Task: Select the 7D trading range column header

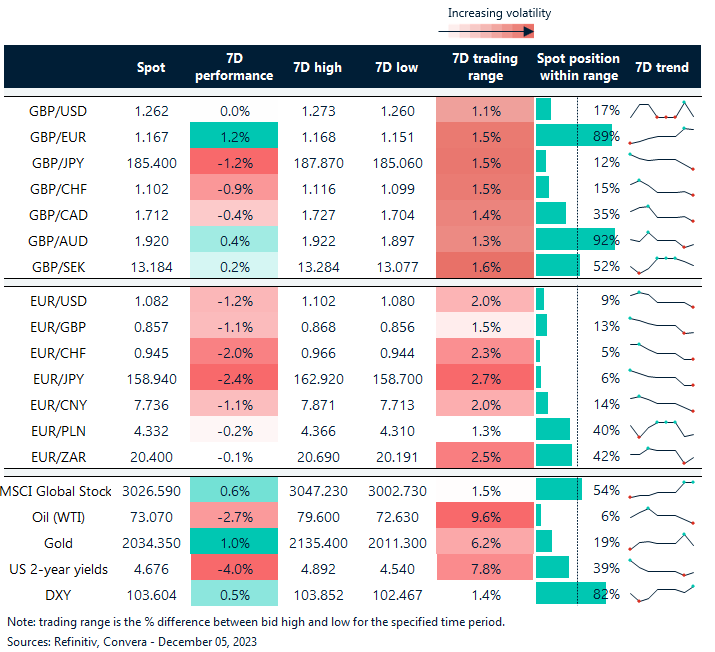Action: [x=485, y=67]
